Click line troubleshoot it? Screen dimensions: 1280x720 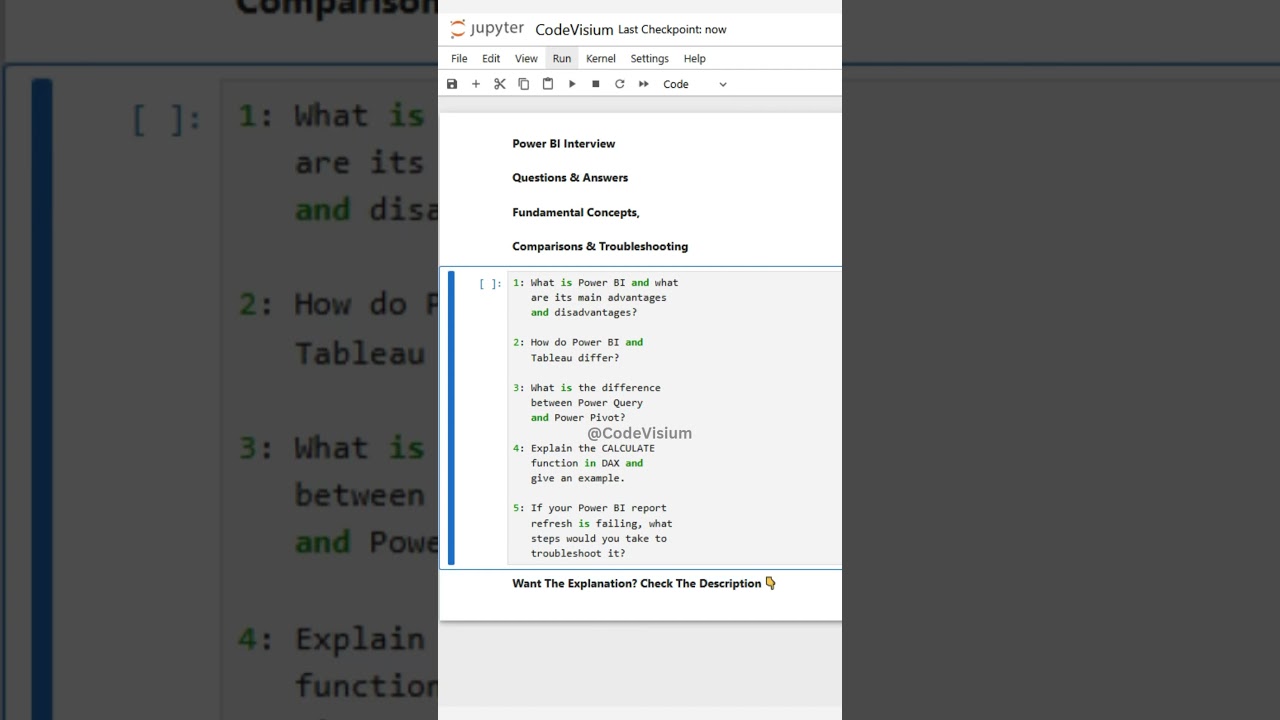(x=578, y=554)
